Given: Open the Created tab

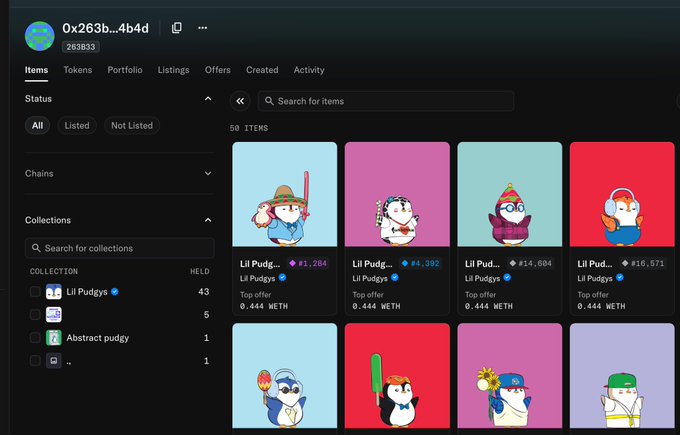Looking at the screenshot, I should (x=262, y=70).
